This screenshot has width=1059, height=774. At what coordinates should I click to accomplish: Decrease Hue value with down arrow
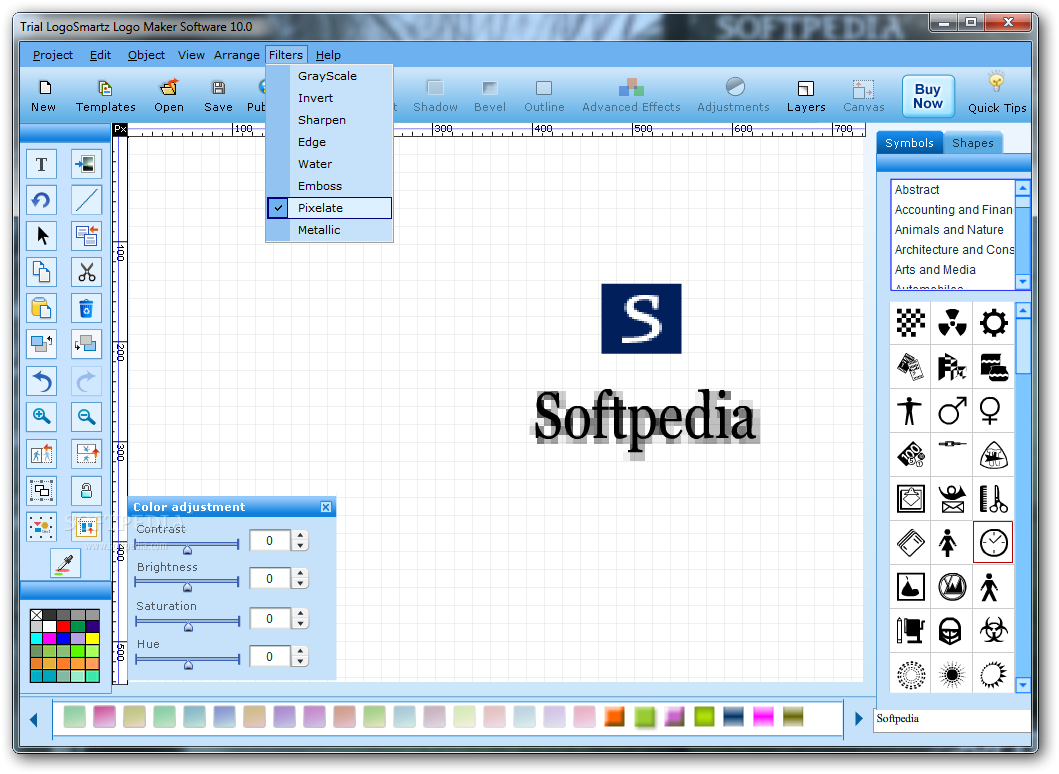[301, 661]
